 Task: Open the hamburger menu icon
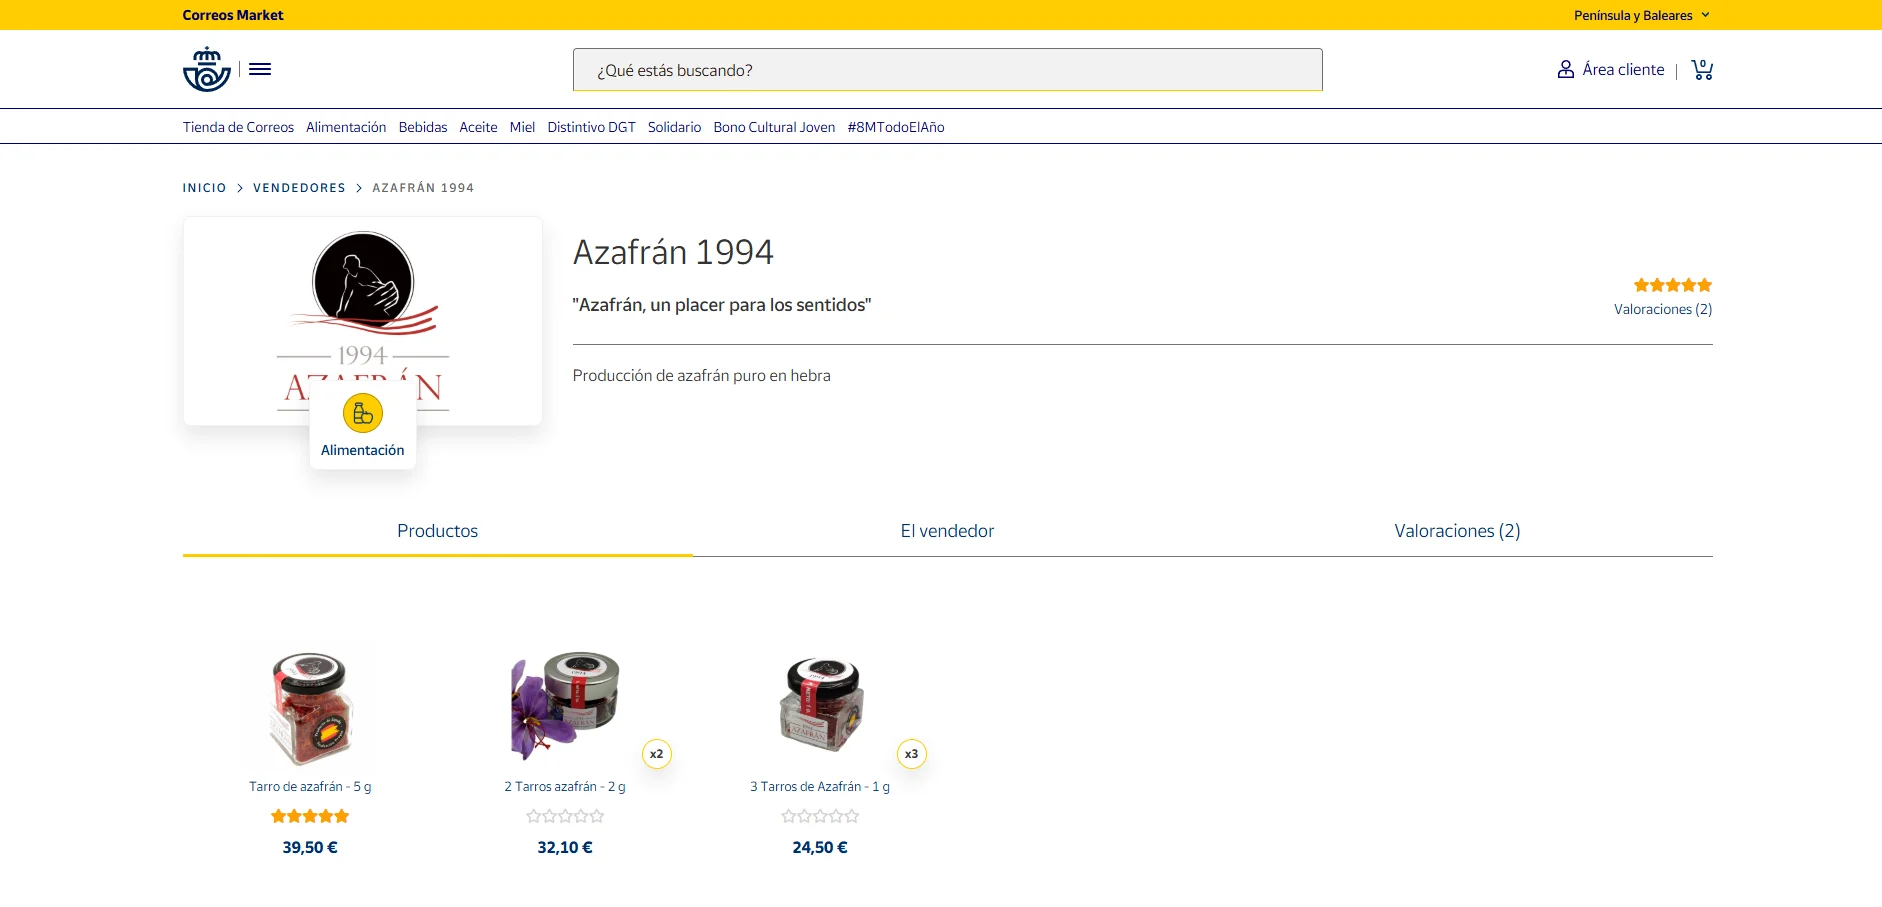[260, 69]
